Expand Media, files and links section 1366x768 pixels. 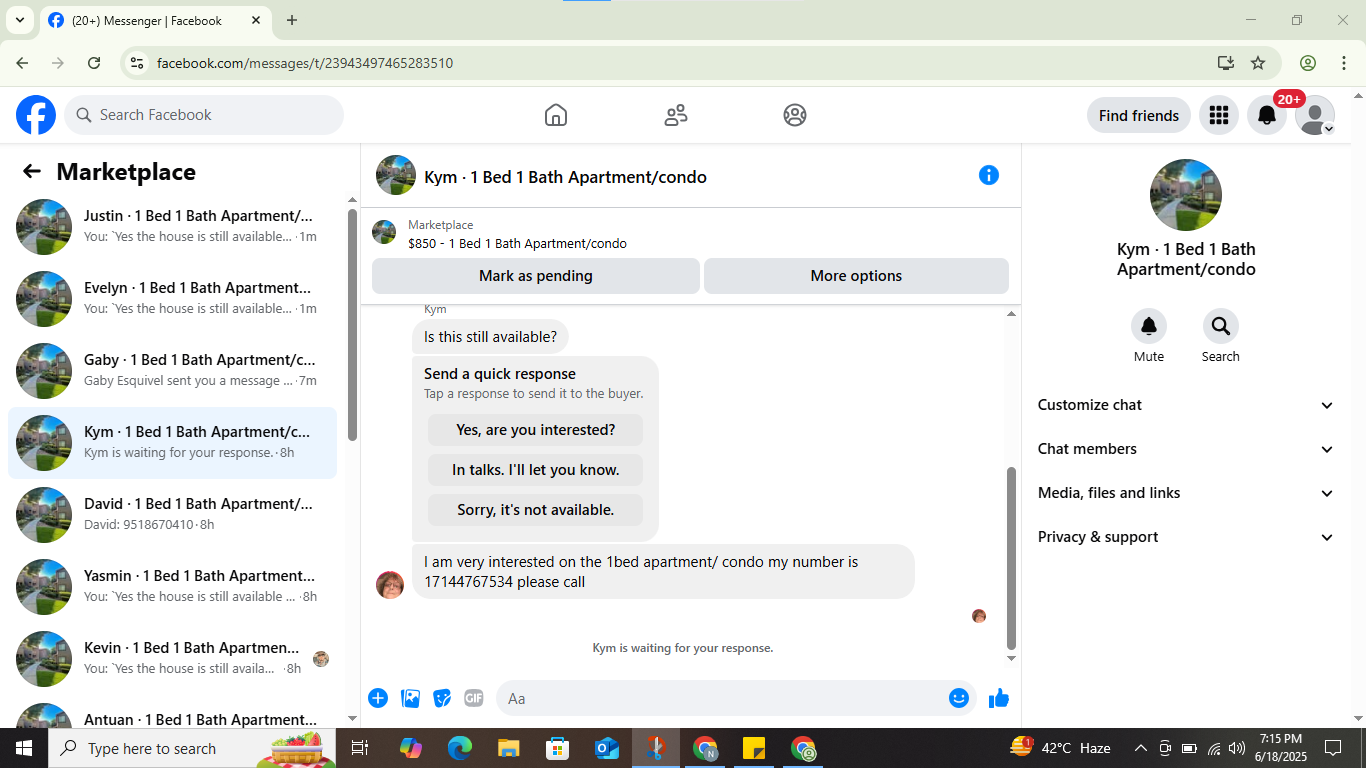[1186, 493]
